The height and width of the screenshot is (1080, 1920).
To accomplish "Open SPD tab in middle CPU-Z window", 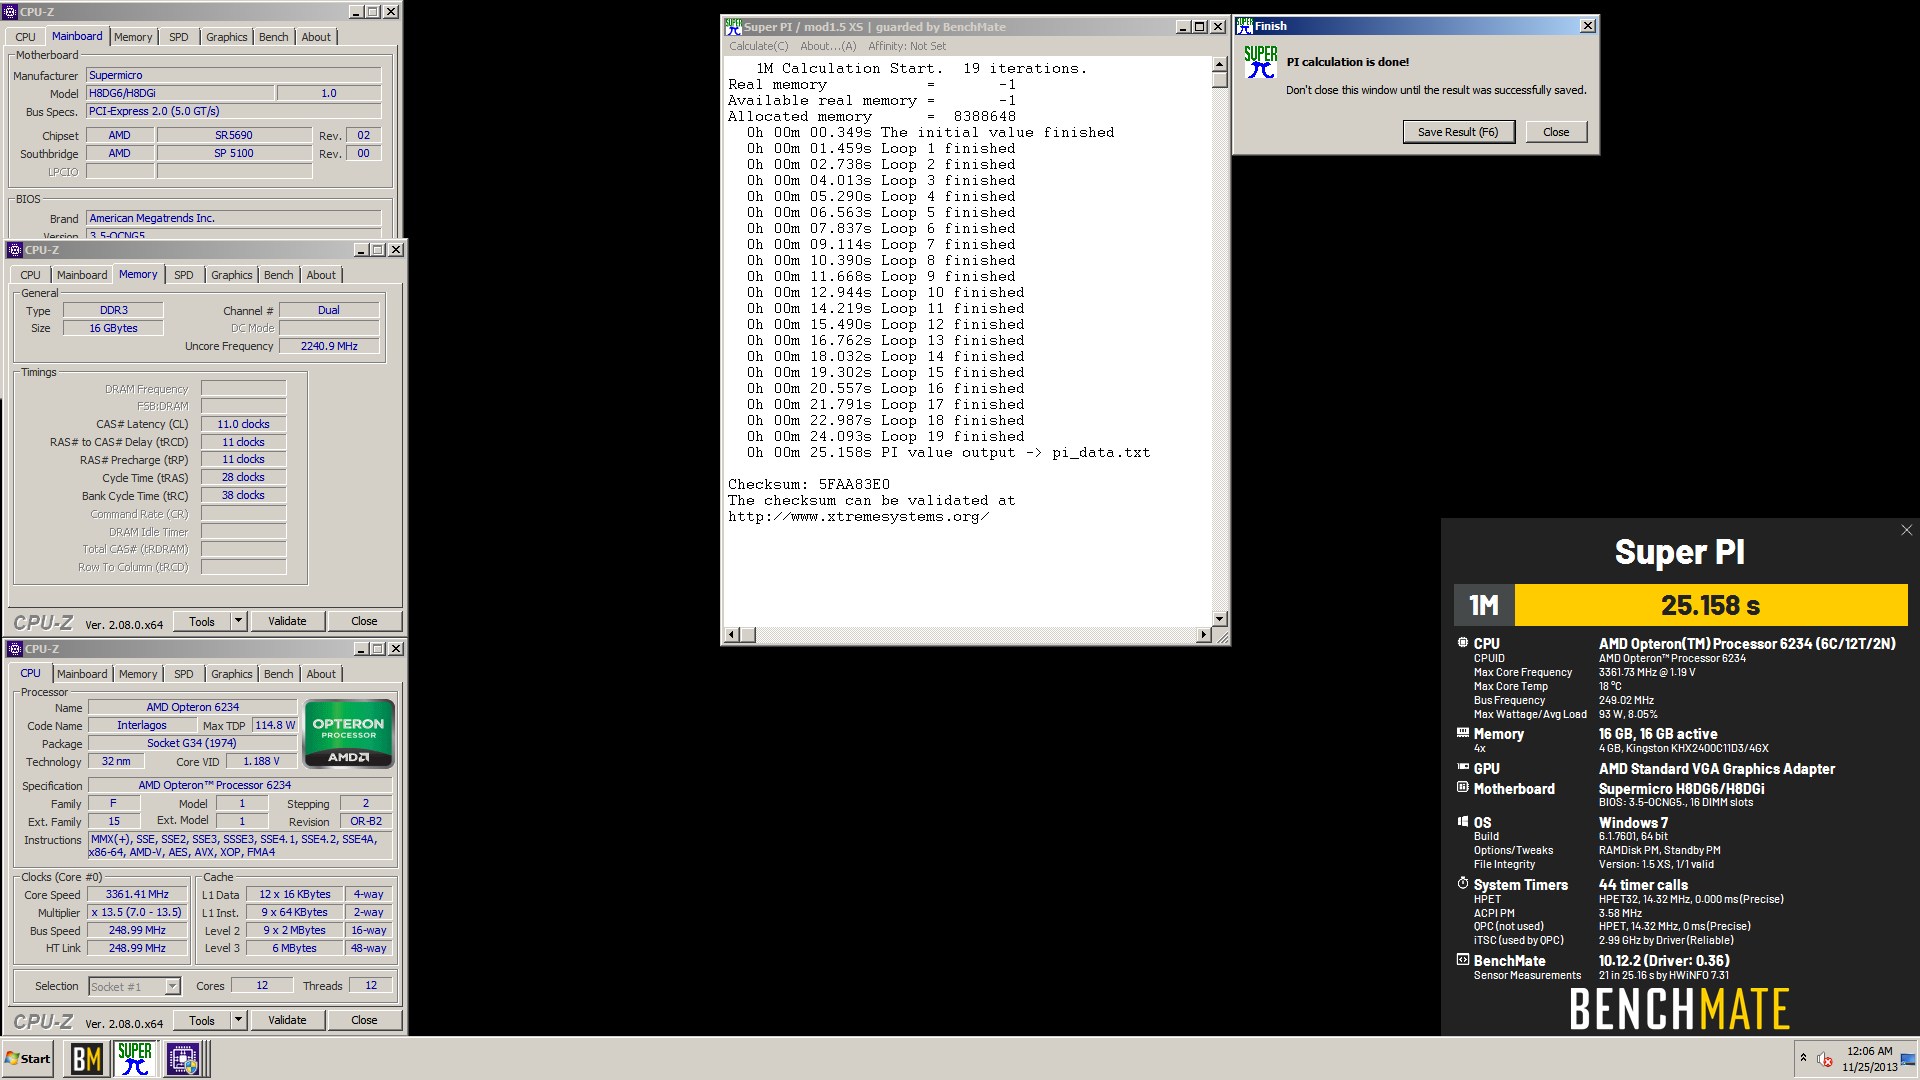I will (x=184, y=275).
